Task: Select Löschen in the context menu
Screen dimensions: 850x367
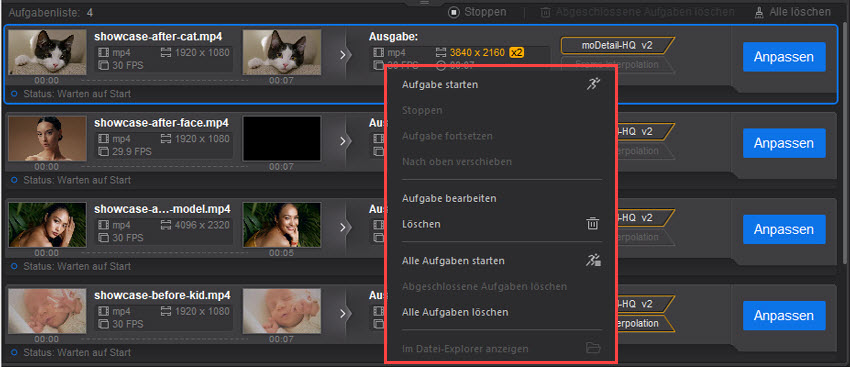Action: pos(421,224)
